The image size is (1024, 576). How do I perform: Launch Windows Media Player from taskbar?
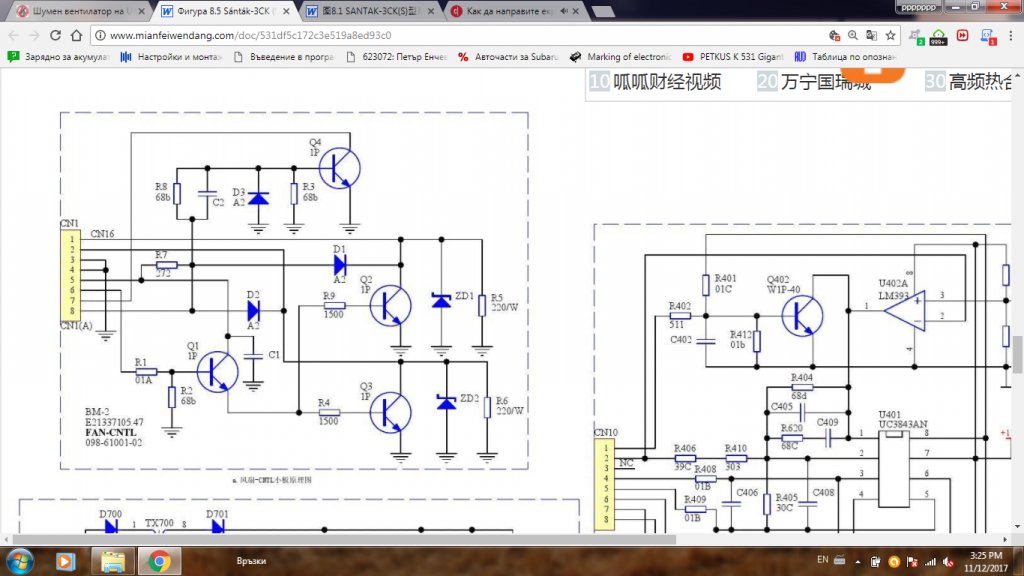click(65, 562)
